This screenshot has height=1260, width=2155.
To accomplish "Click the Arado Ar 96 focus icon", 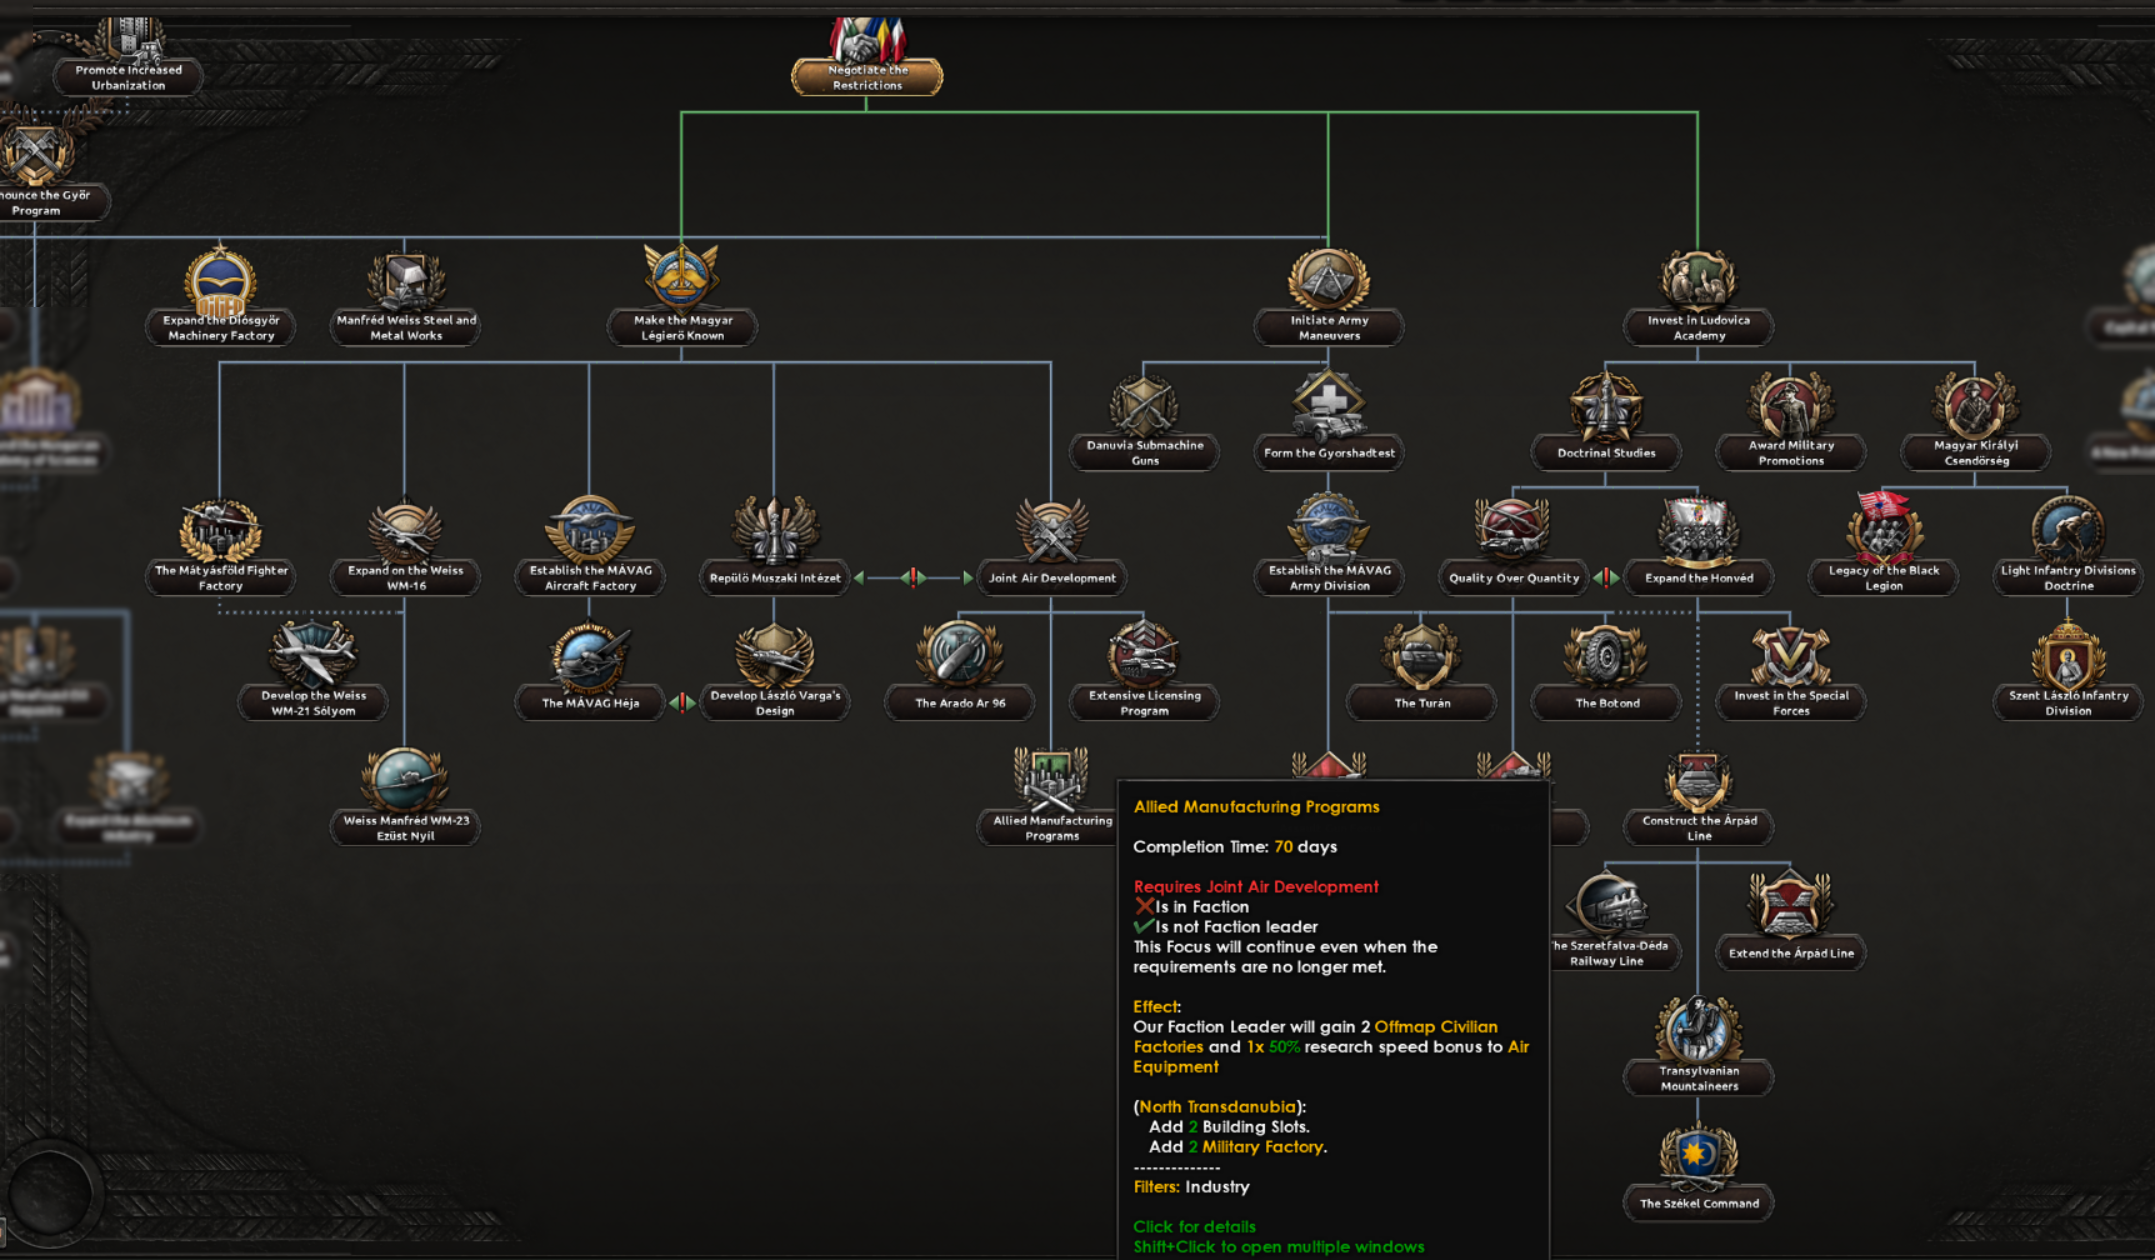I will click(959, 655).
